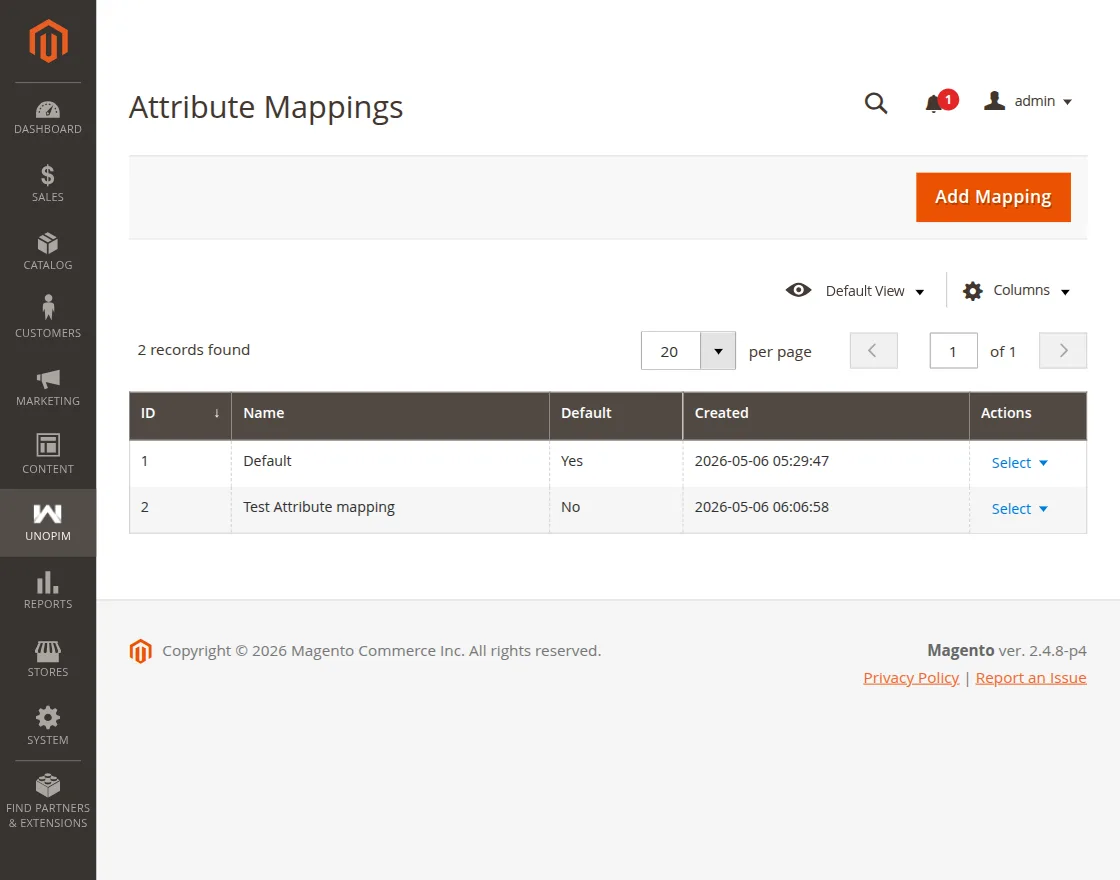Open the Stores sidebar menu
Screen dimensions: 1120x880
(48, 659)
